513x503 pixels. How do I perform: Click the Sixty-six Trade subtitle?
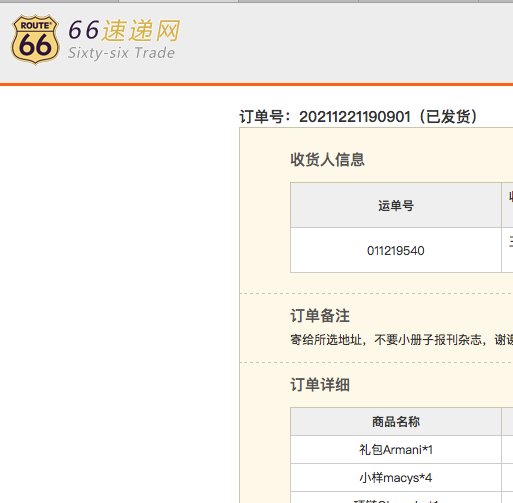pyautogui.click(x=121, y=53)
